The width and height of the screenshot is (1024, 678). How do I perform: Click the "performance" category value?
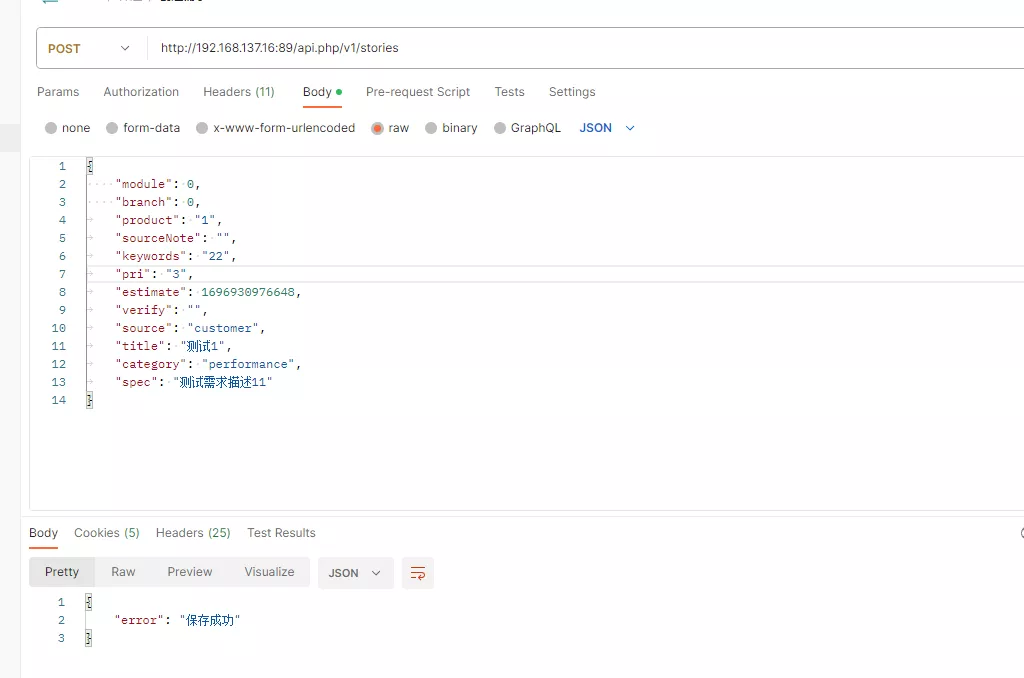tap(248, 364)
